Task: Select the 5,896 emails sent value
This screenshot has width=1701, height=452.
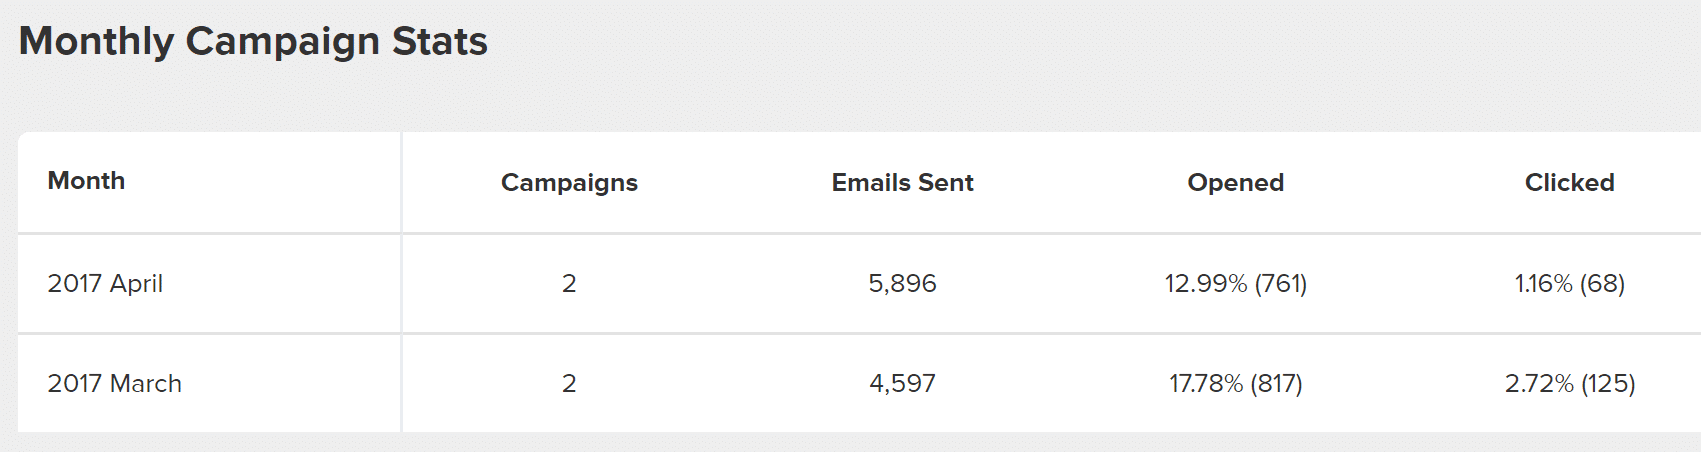Action: (902, 284)
